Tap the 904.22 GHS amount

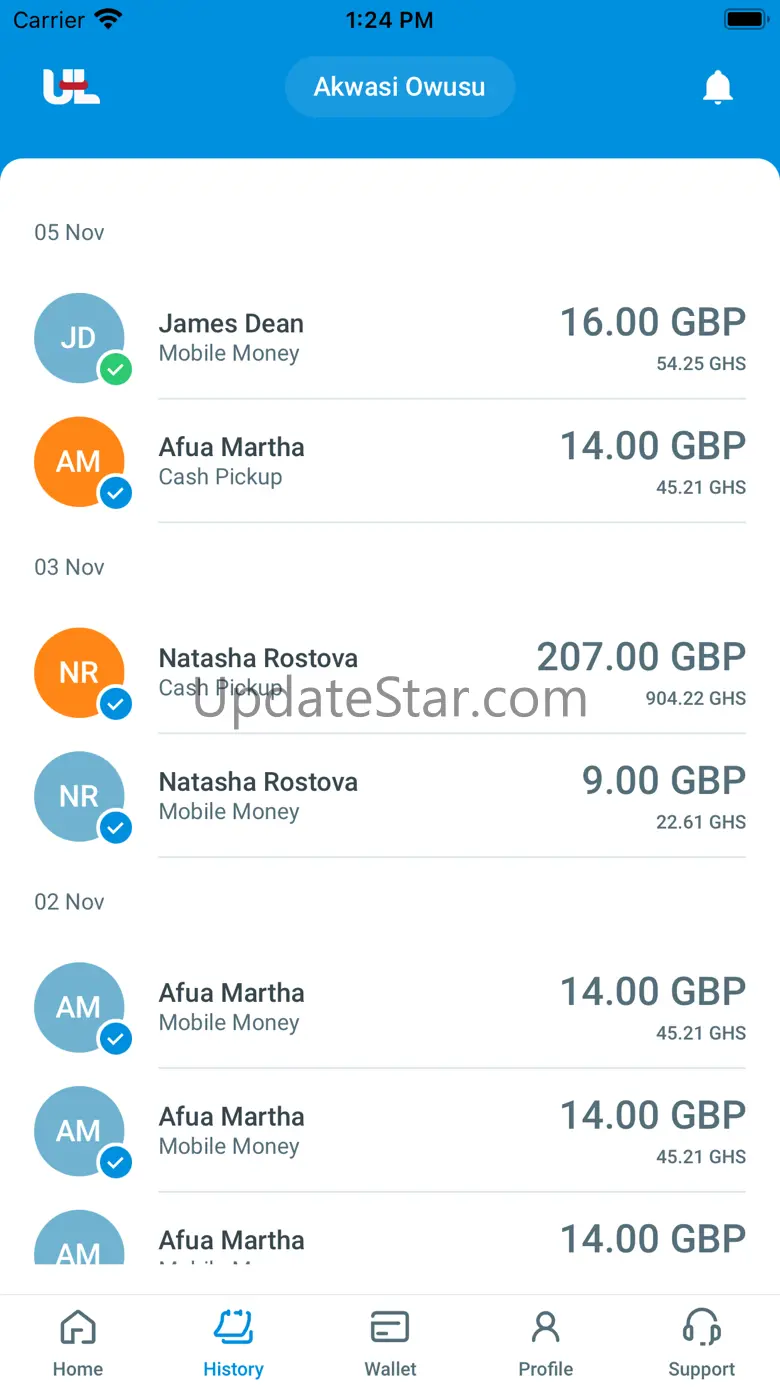695,699
